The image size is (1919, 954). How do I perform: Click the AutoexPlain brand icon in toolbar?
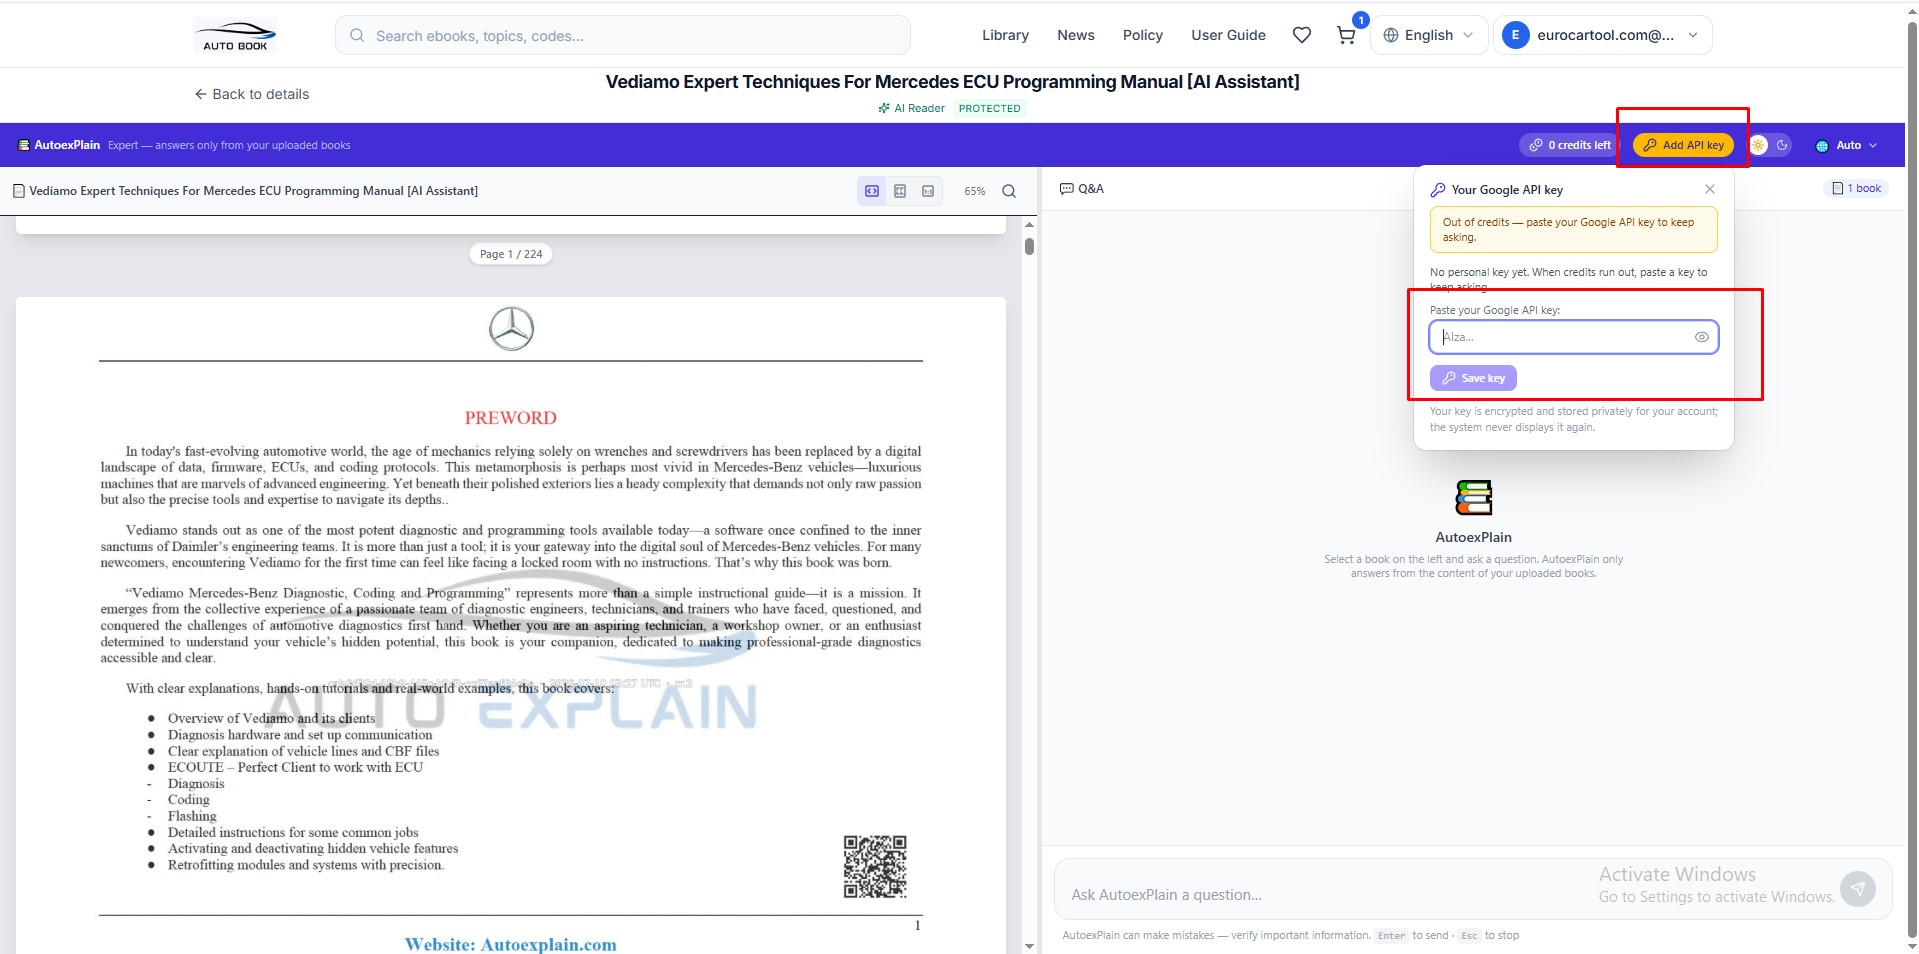point(24,145)
